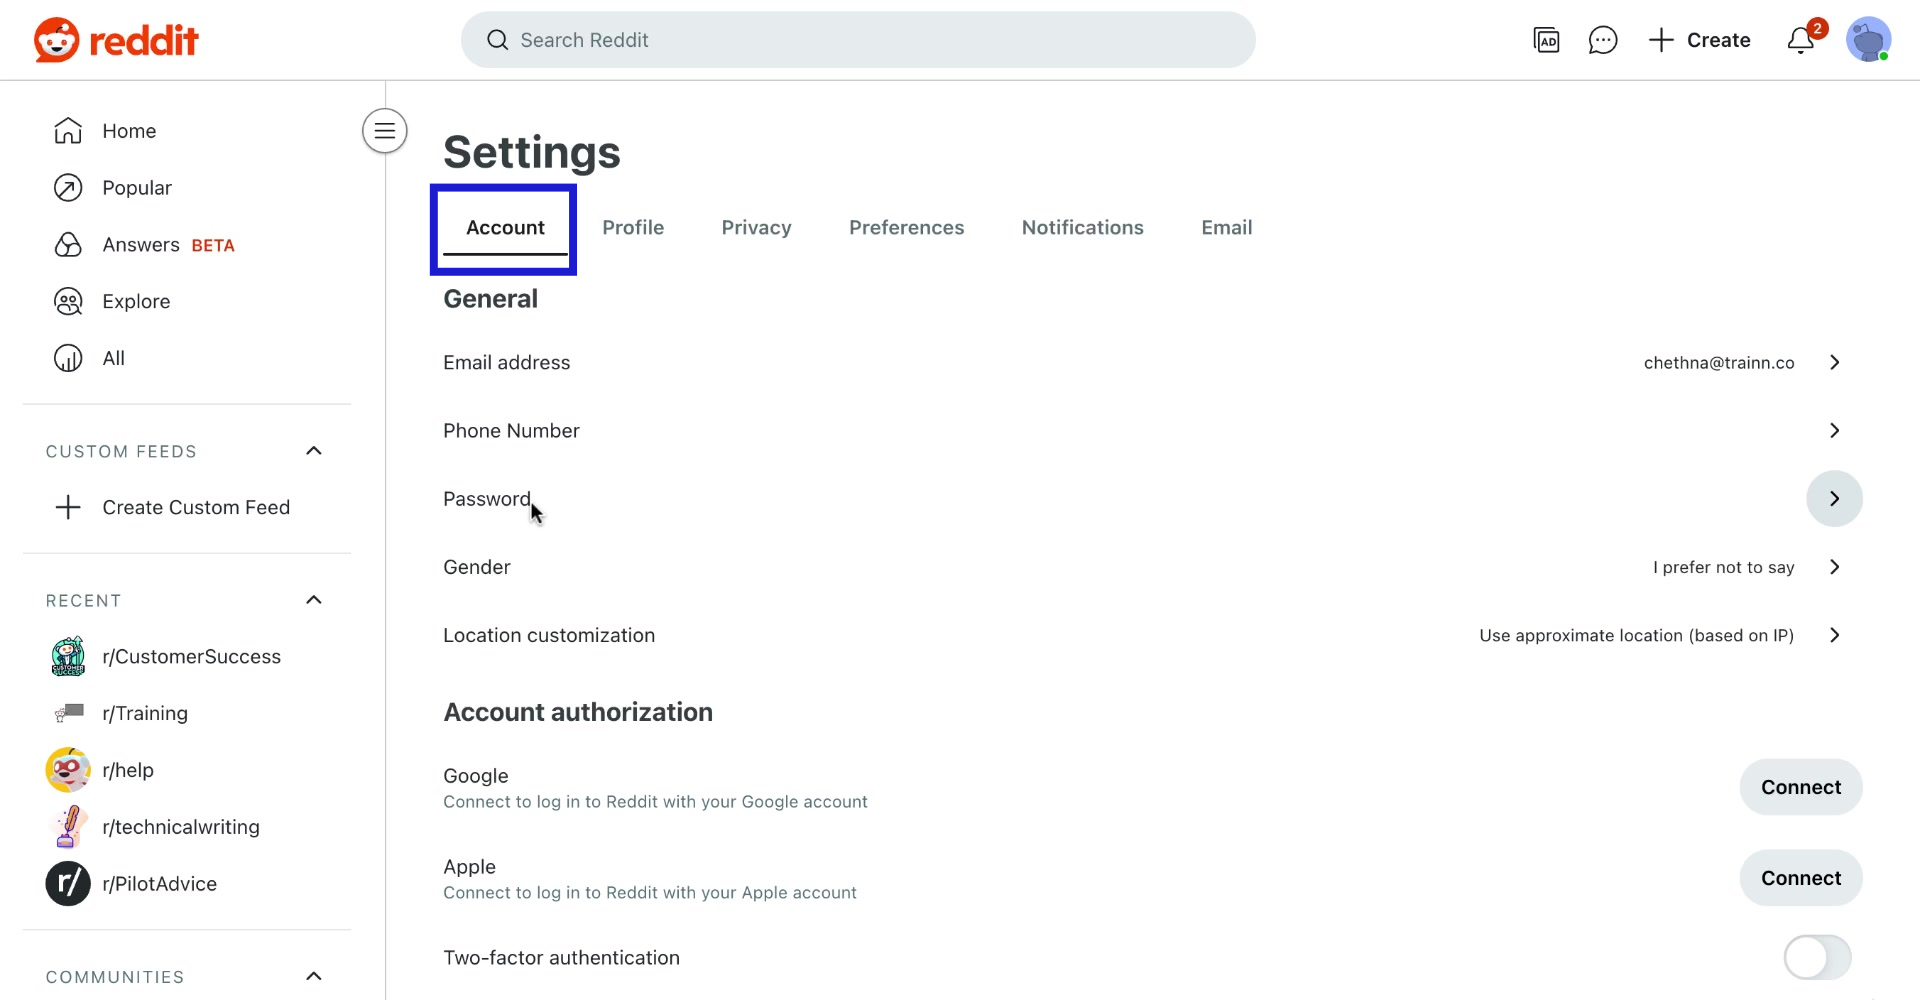
Task: Click the Search Reddit input field
Action: (858, 40)
